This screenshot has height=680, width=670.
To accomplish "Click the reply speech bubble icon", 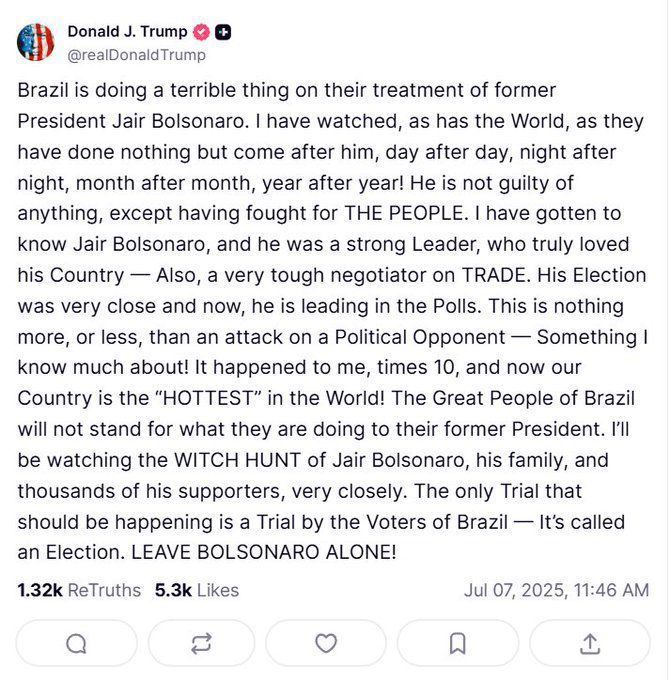I will [x=76, y=643].
